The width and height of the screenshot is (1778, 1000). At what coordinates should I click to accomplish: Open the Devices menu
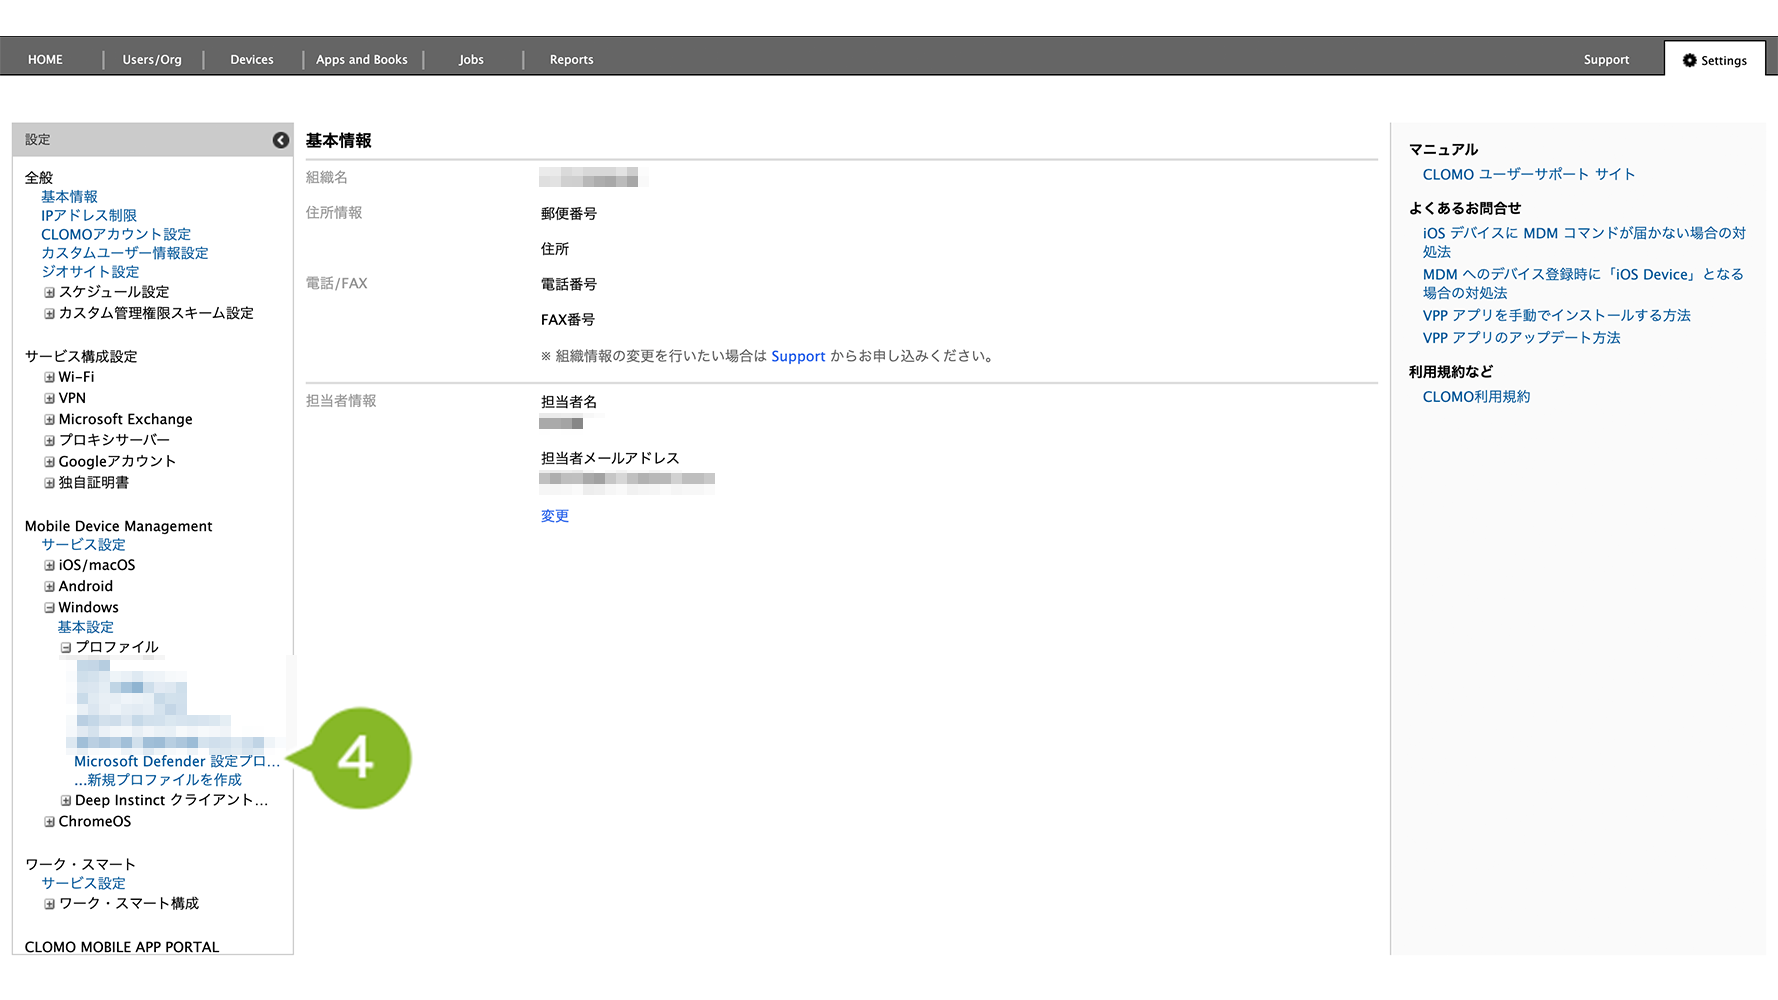click(x=252, y=60)
